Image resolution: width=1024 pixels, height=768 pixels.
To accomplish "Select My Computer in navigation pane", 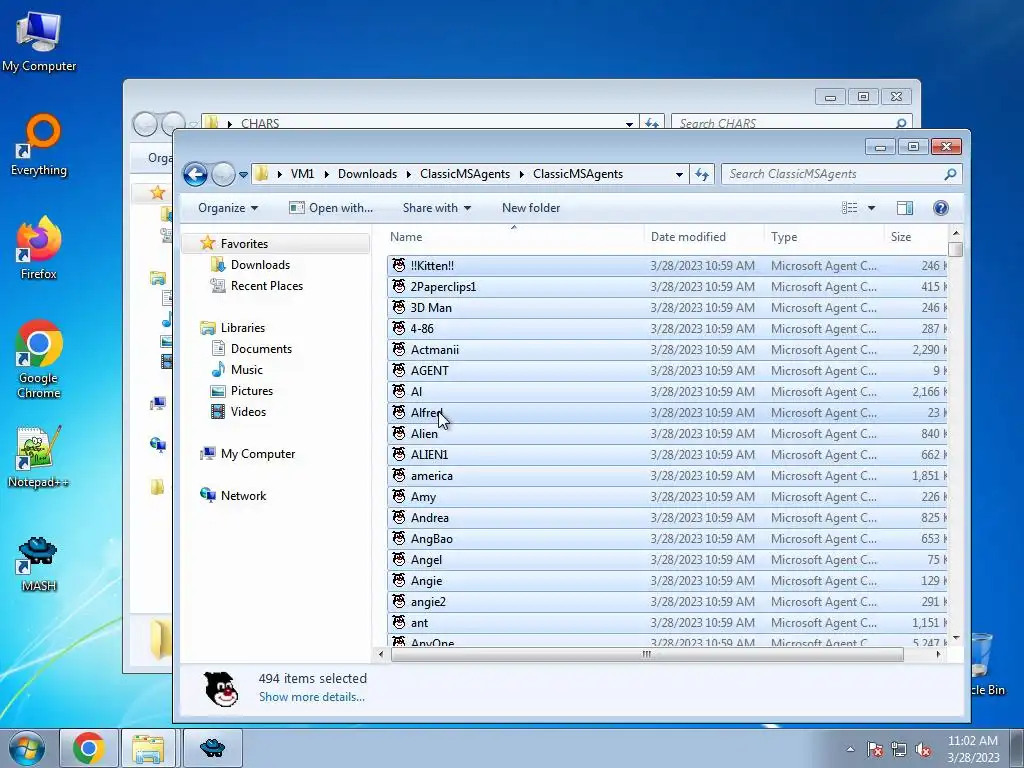I will pyautogui.click(x=257, y=454).
